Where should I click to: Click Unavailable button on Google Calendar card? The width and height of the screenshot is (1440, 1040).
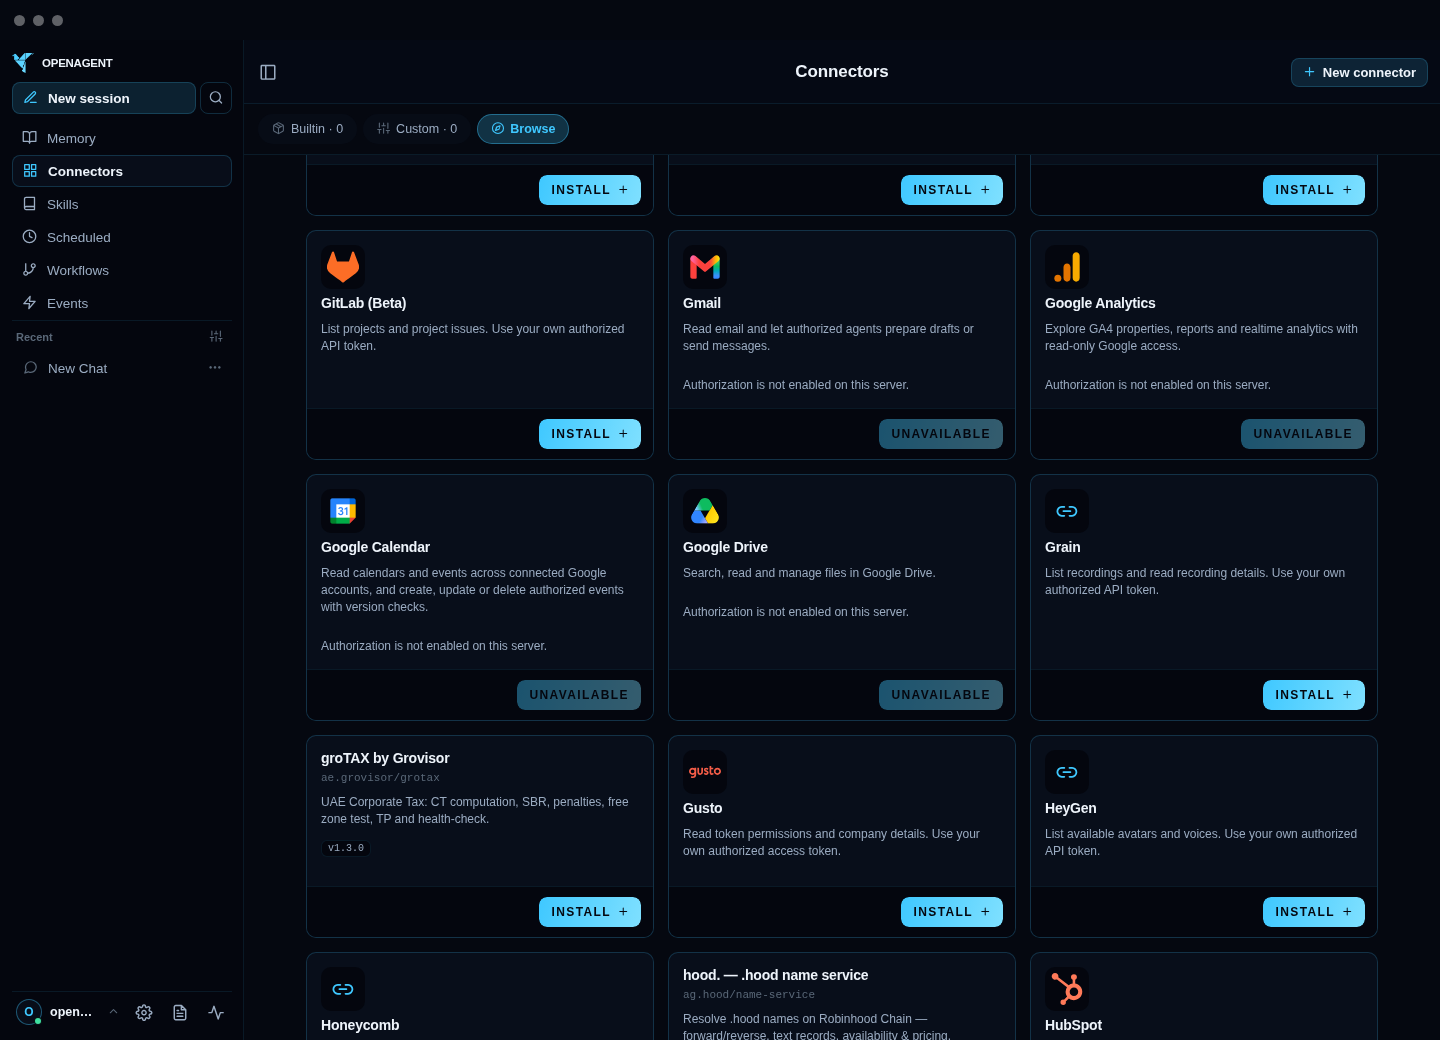click(x=579, y=695)
